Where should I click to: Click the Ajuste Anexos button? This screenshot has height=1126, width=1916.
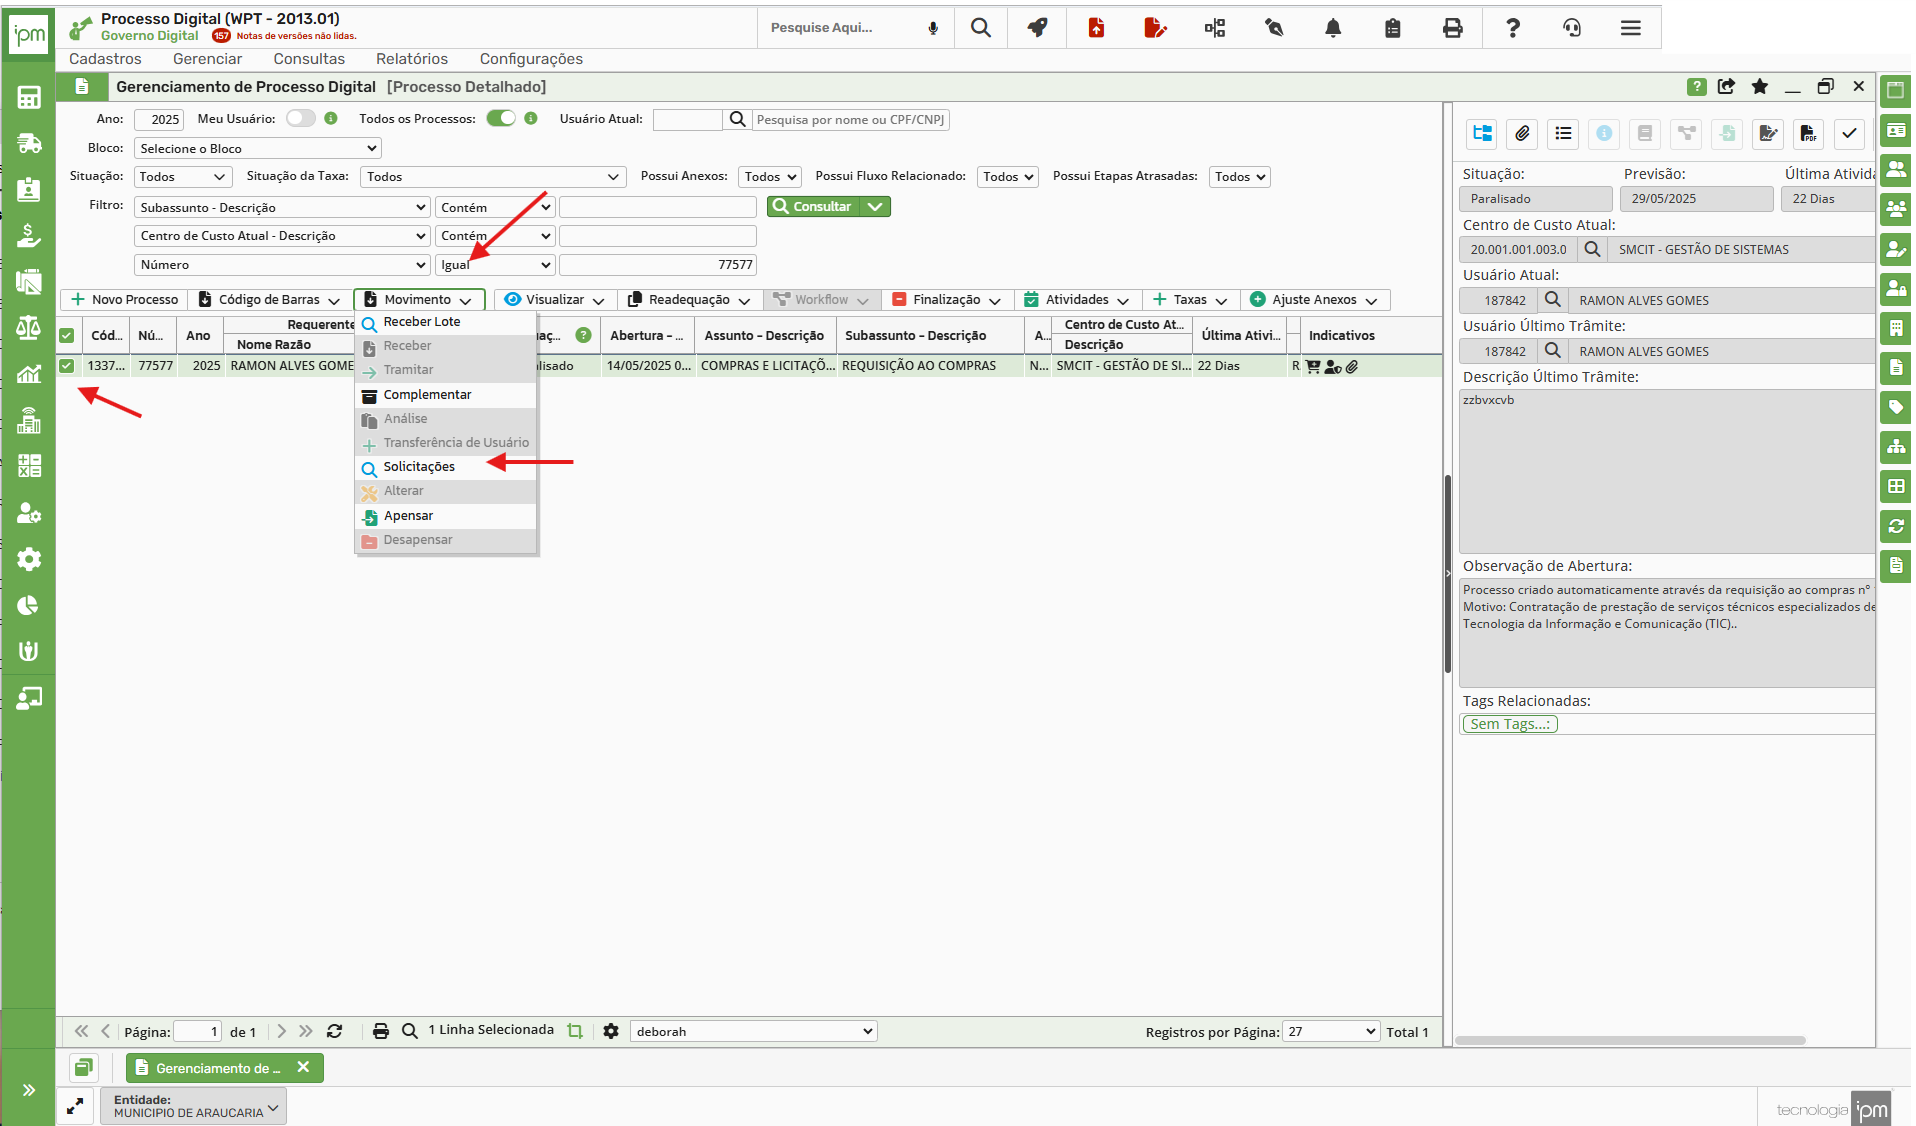pyautogui.click(x=1314, y=299)
